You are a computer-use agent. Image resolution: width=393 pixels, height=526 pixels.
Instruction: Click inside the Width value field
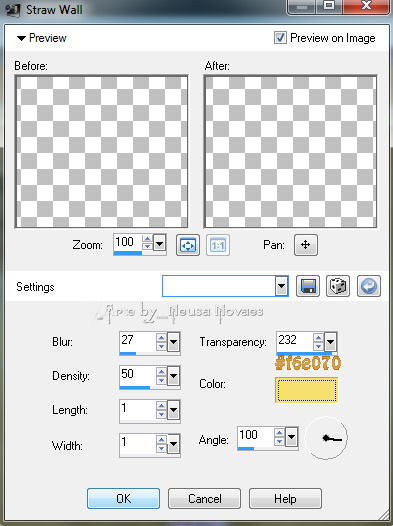click(x=137, y=443)
